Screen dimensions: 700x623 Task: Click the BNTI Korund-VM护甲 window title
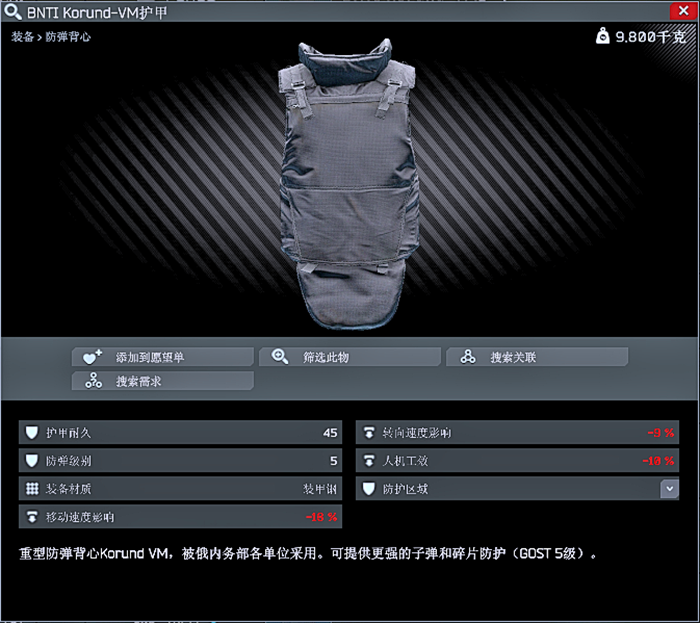point(97,12)
